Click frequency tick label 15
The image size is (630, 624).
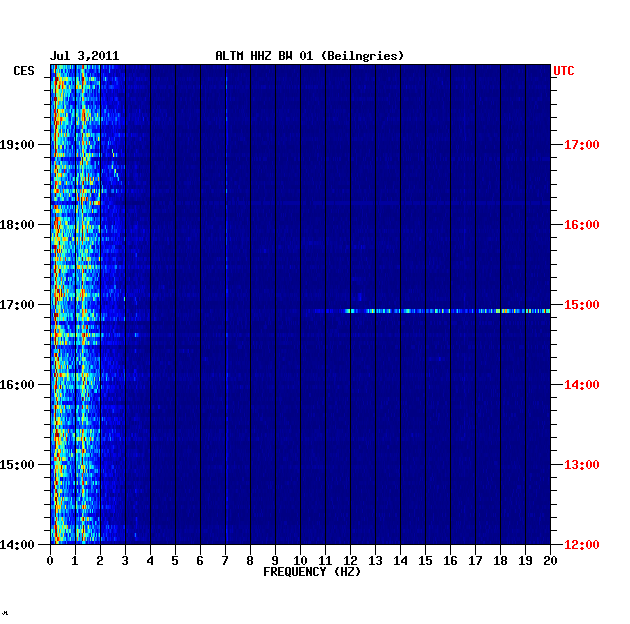pyautogui.click(x=425, y=561)
